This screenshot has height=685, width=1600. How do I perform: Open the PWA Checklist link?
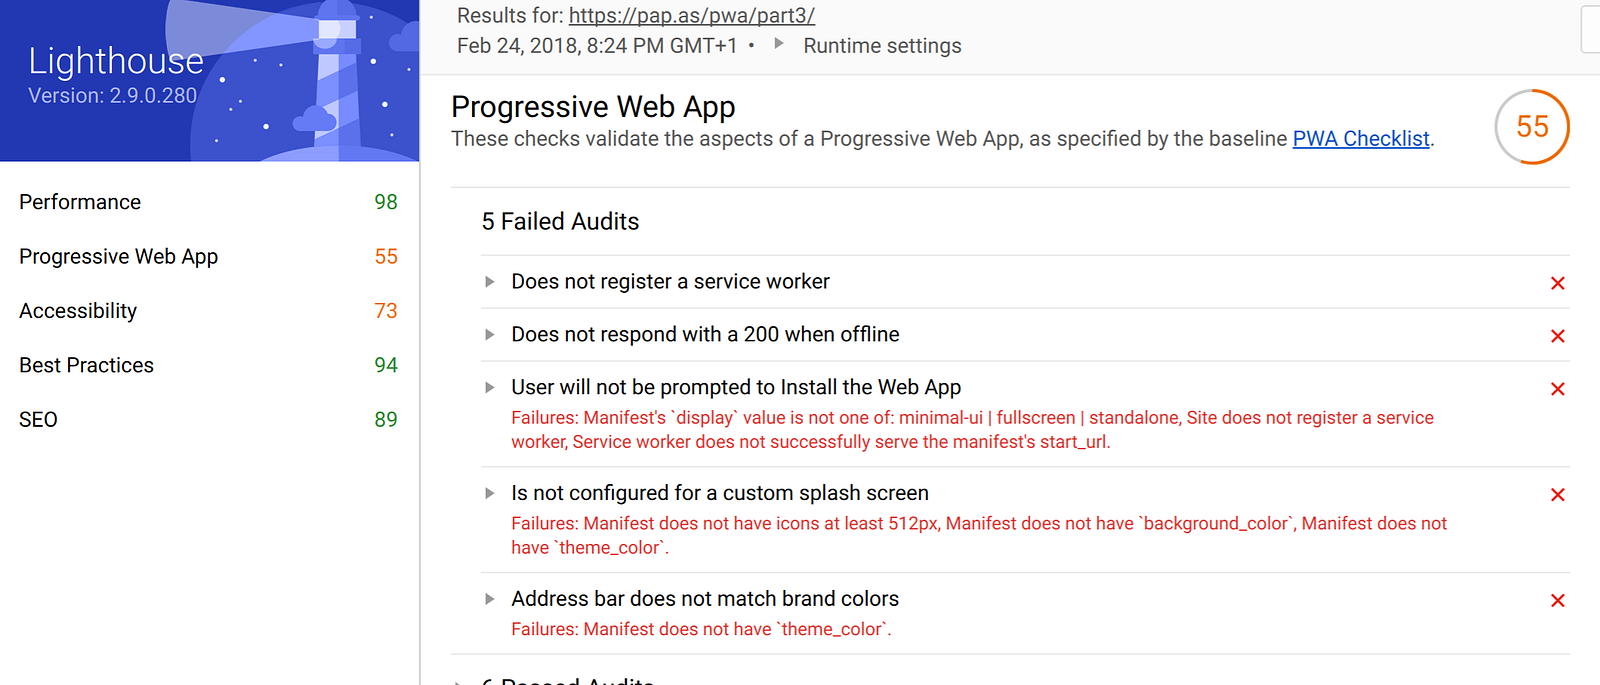[1361, 139]
